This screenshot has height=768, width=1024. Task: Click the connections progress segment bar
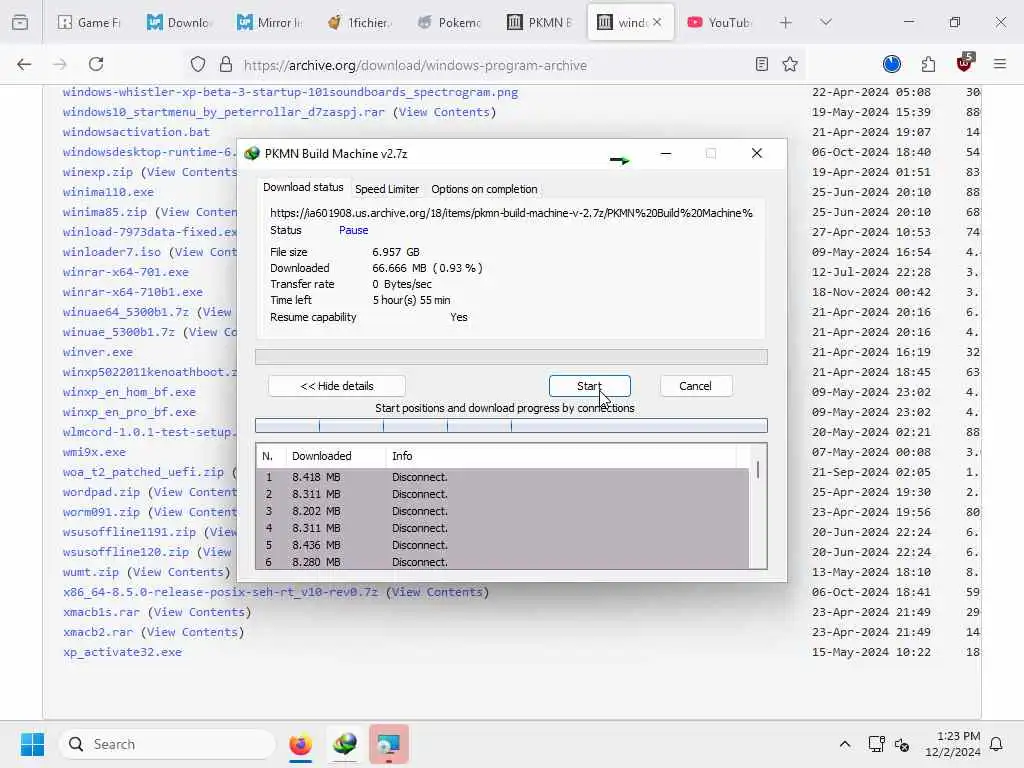[511, 426]
